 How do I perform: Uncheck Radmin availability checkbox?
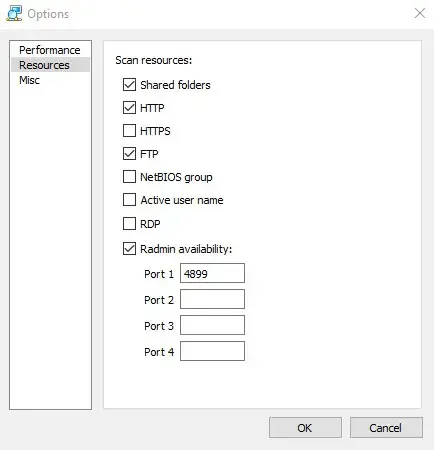tap(129, 249)
